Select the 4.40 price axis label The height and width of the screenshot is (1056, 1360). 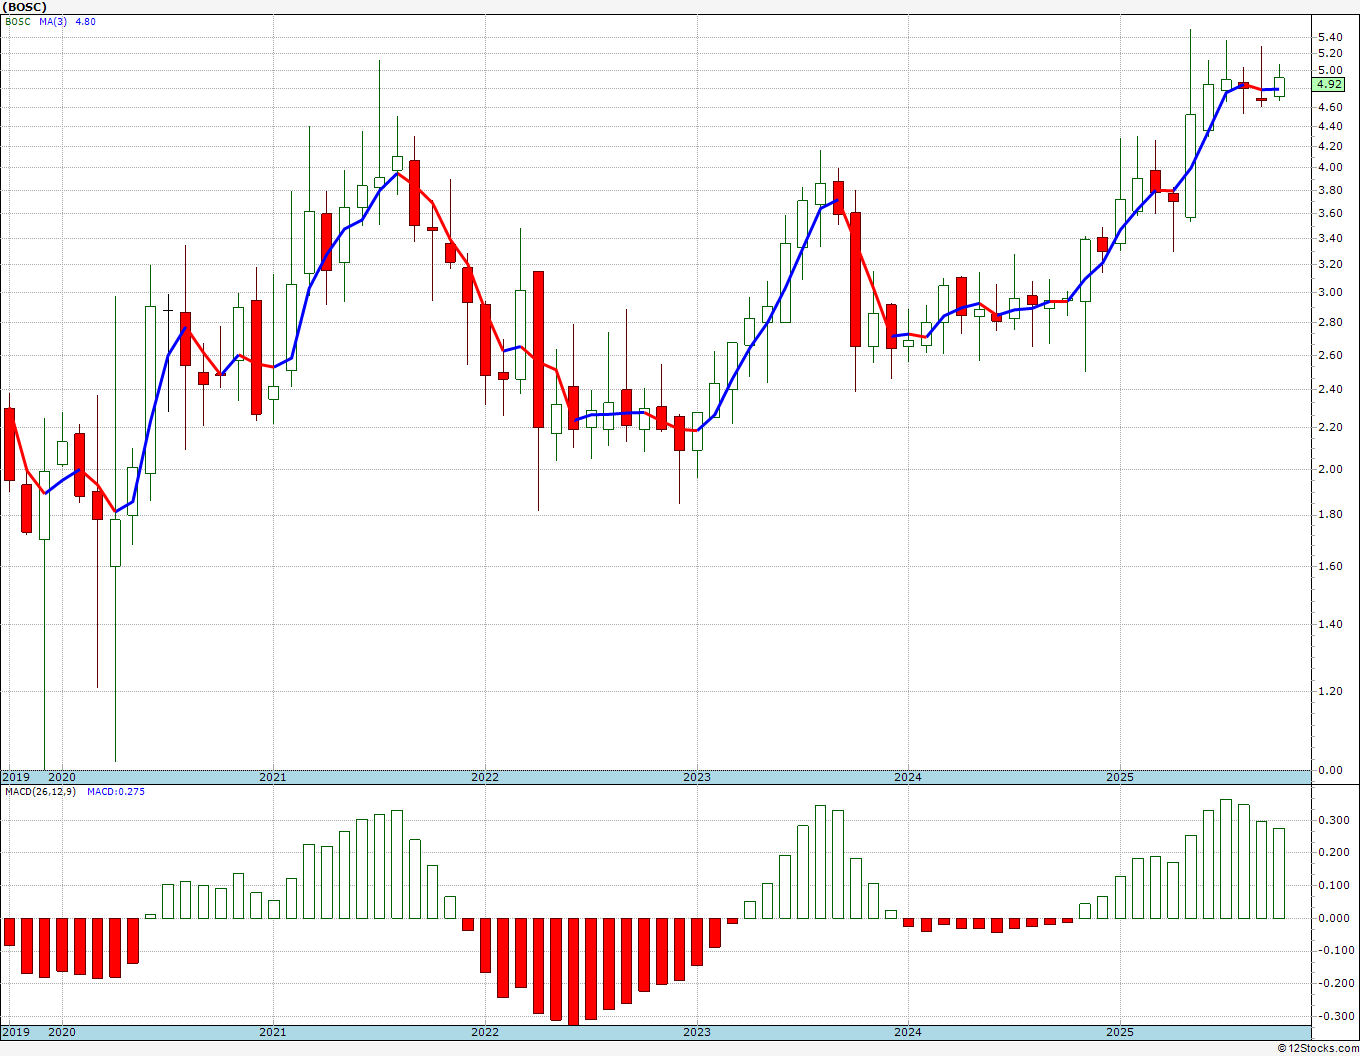[x=1330, y=126]
